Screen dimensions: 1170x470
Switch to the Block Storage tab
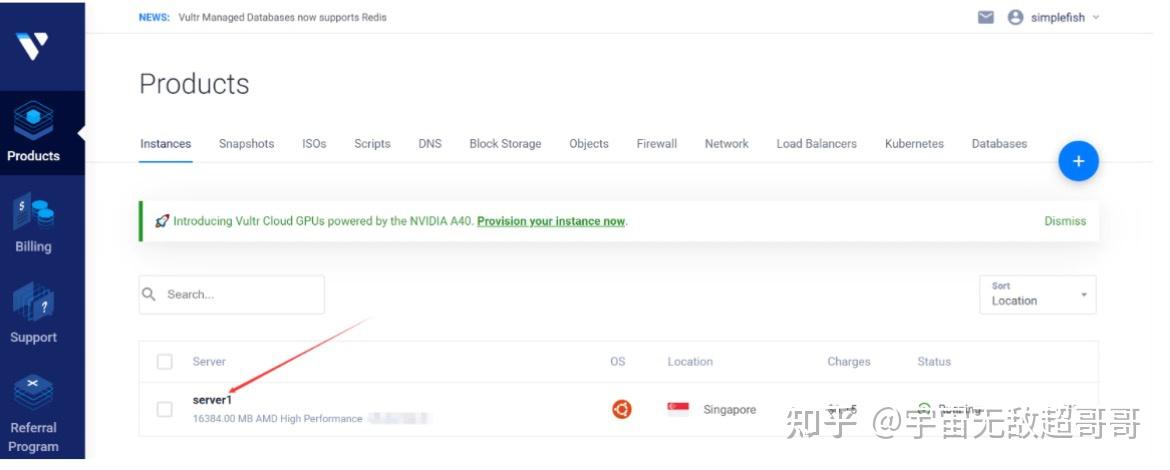point(505,144)
